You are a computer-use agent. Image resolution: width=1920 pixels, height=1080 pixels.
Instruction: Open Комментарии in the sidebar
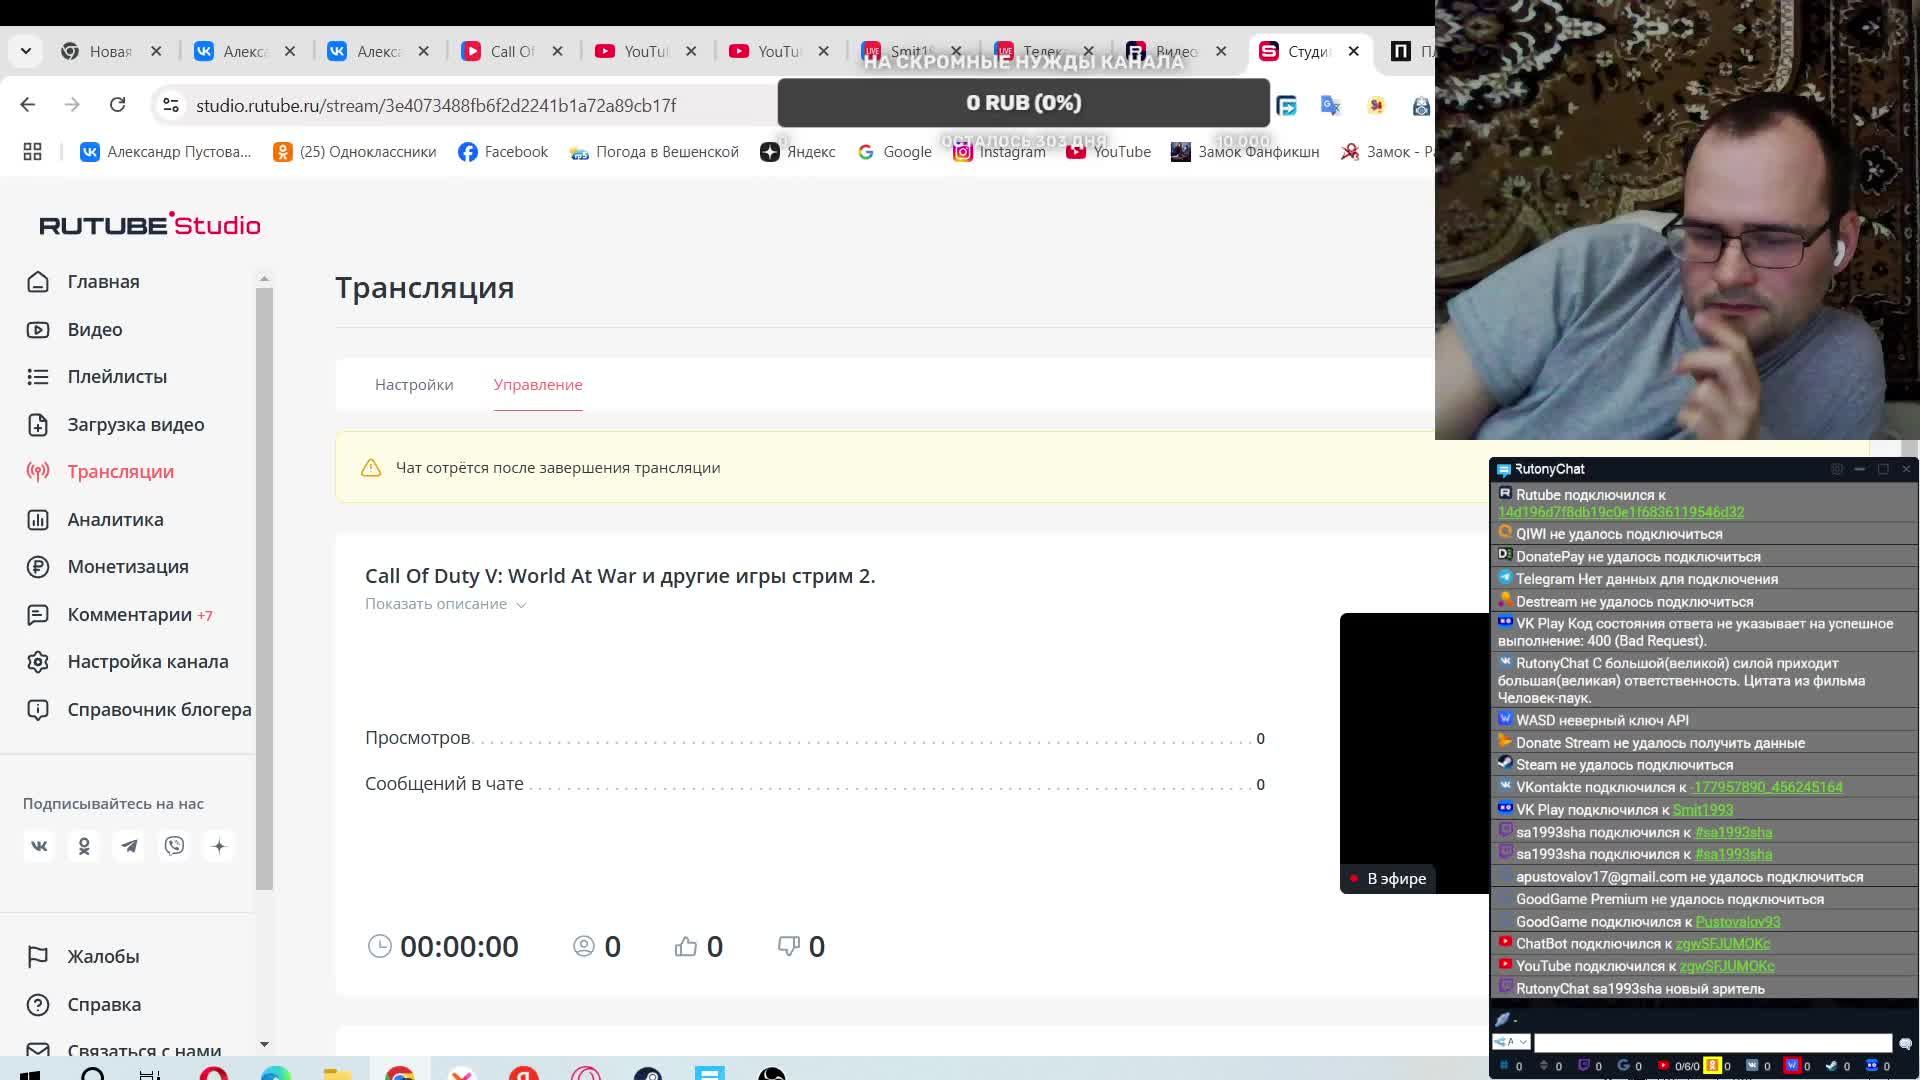[x=129, y=614]
